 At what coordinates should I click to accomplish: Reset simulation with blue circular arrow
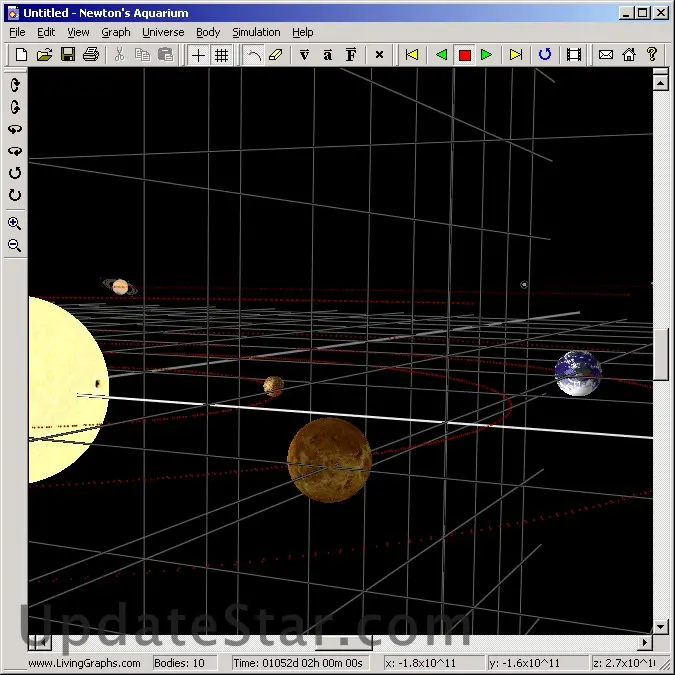pyautogui.click(x=545, y=55)
